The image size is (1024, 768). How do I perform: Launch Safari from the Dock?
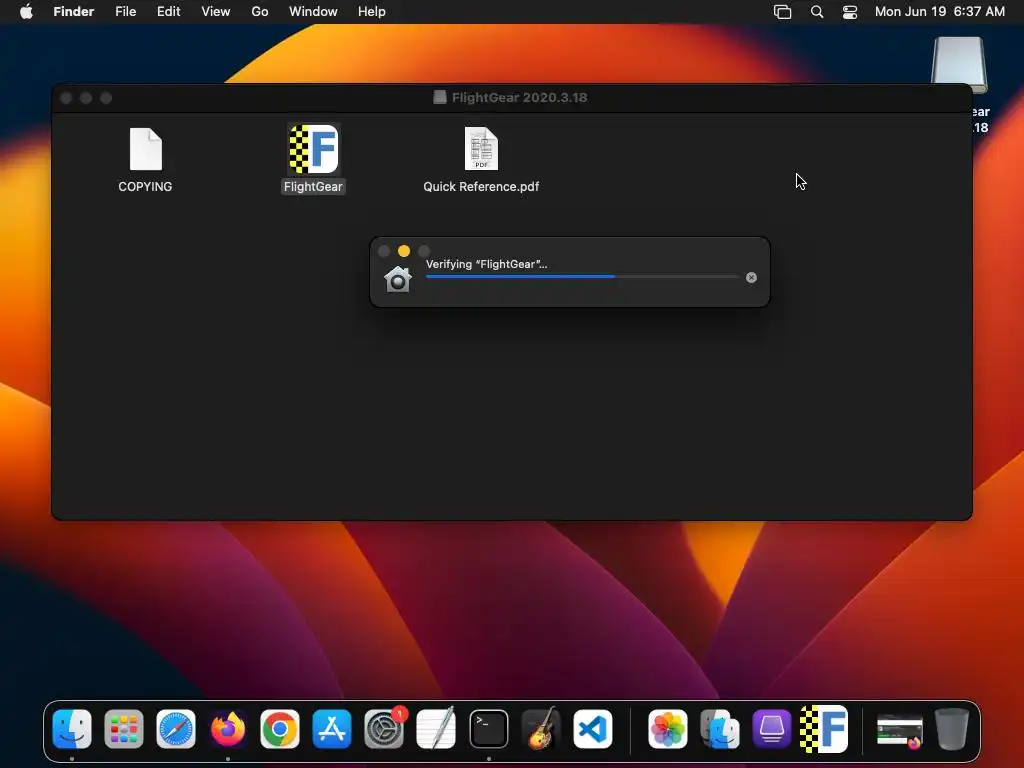(x=176, y=729)
